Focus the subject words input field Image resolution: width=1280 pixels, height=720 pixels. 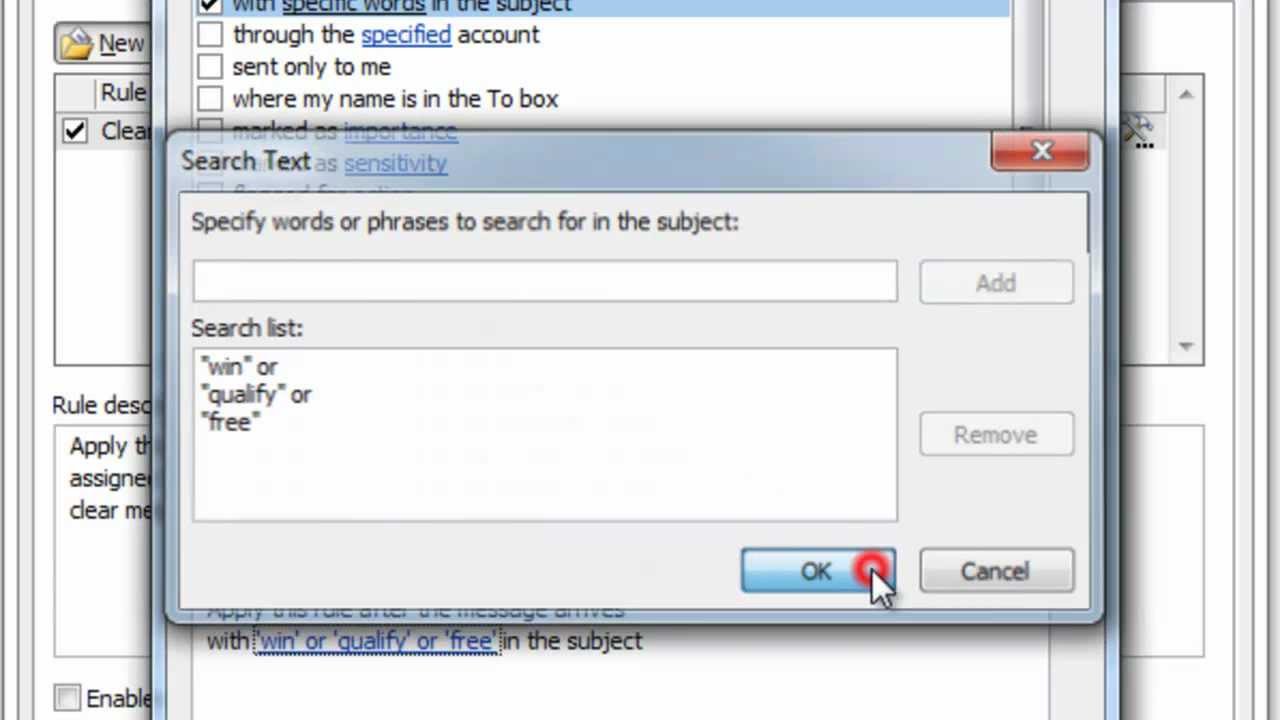click(545, 282)
